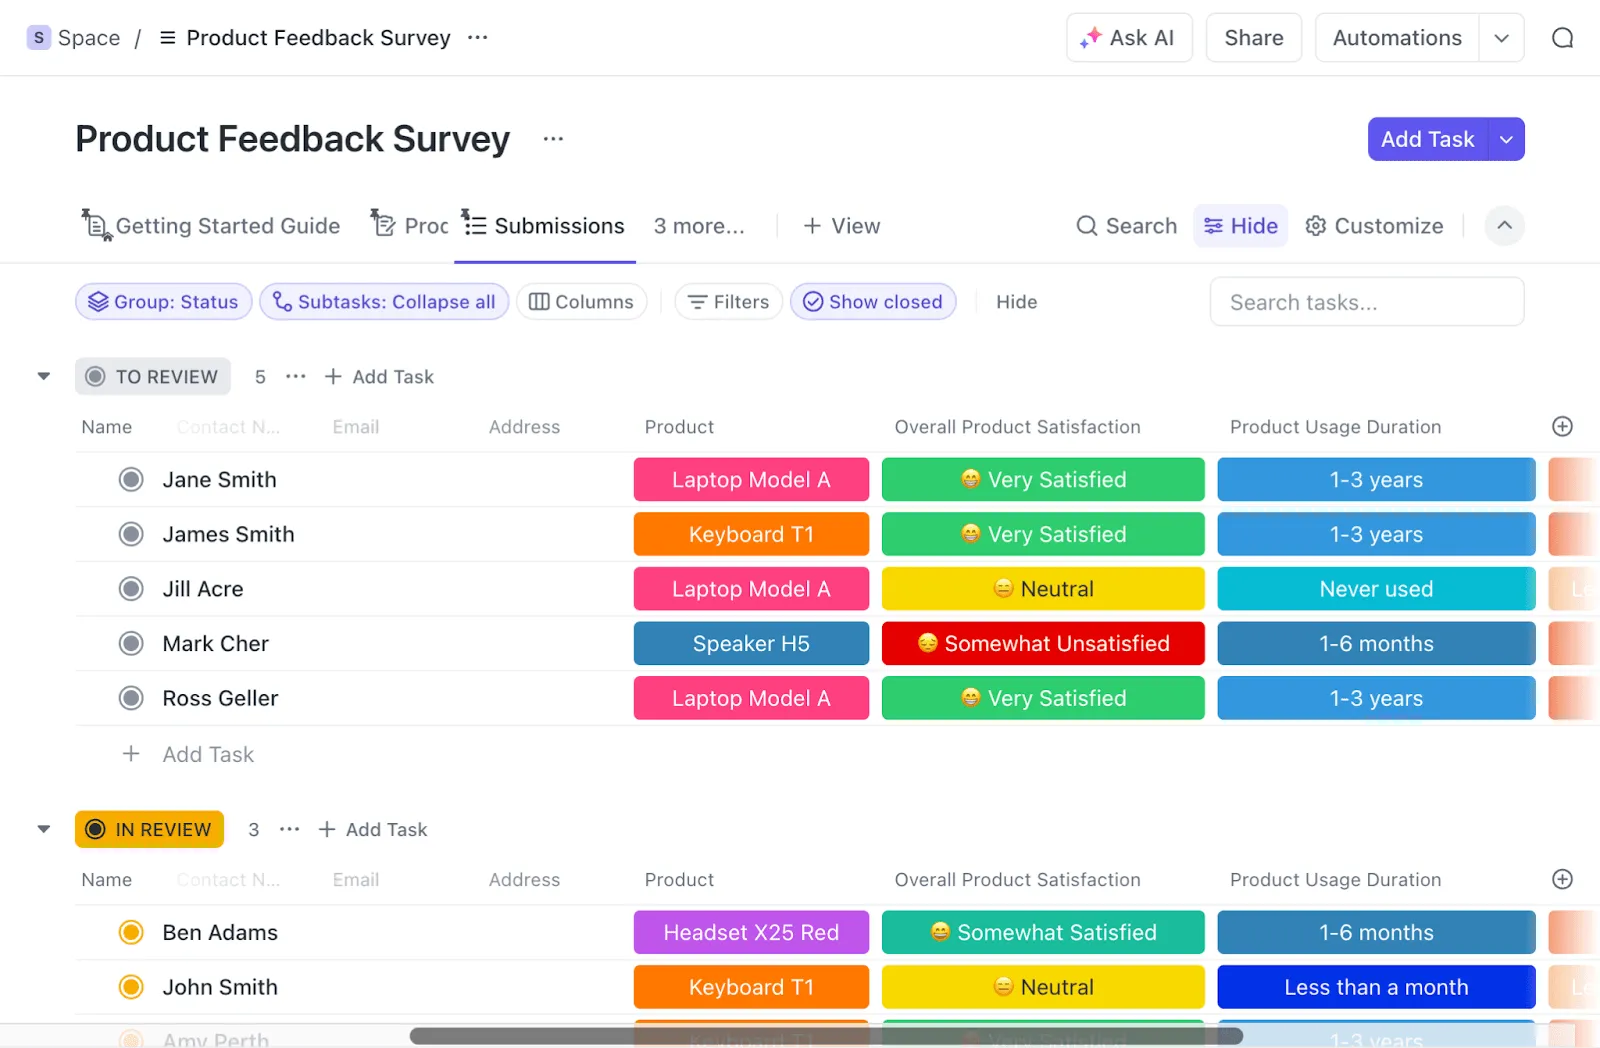Switch to Getting Started Guide tab
The height and width of the screenshot is (1048, 1600).
click(x=211, y=226)
